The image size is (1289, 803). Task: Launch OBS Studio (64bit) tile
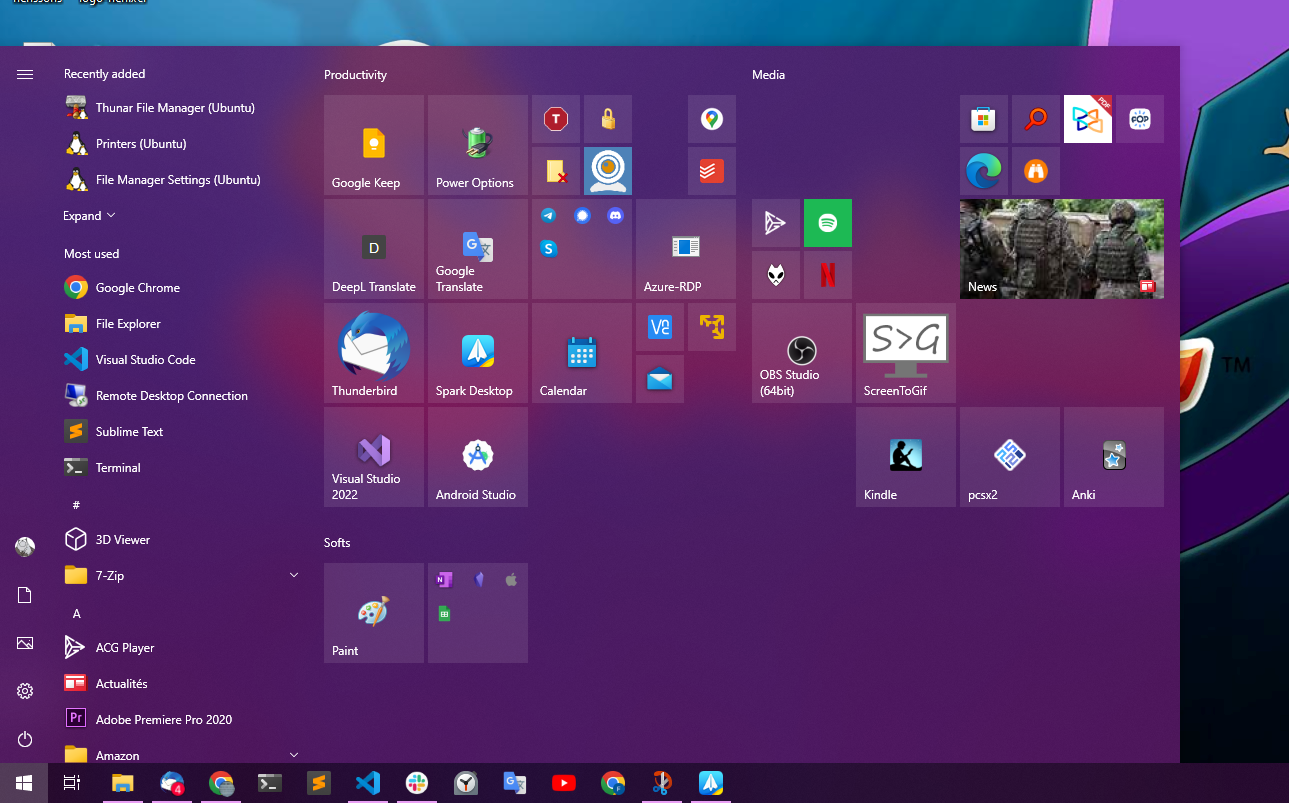(802, 353)
